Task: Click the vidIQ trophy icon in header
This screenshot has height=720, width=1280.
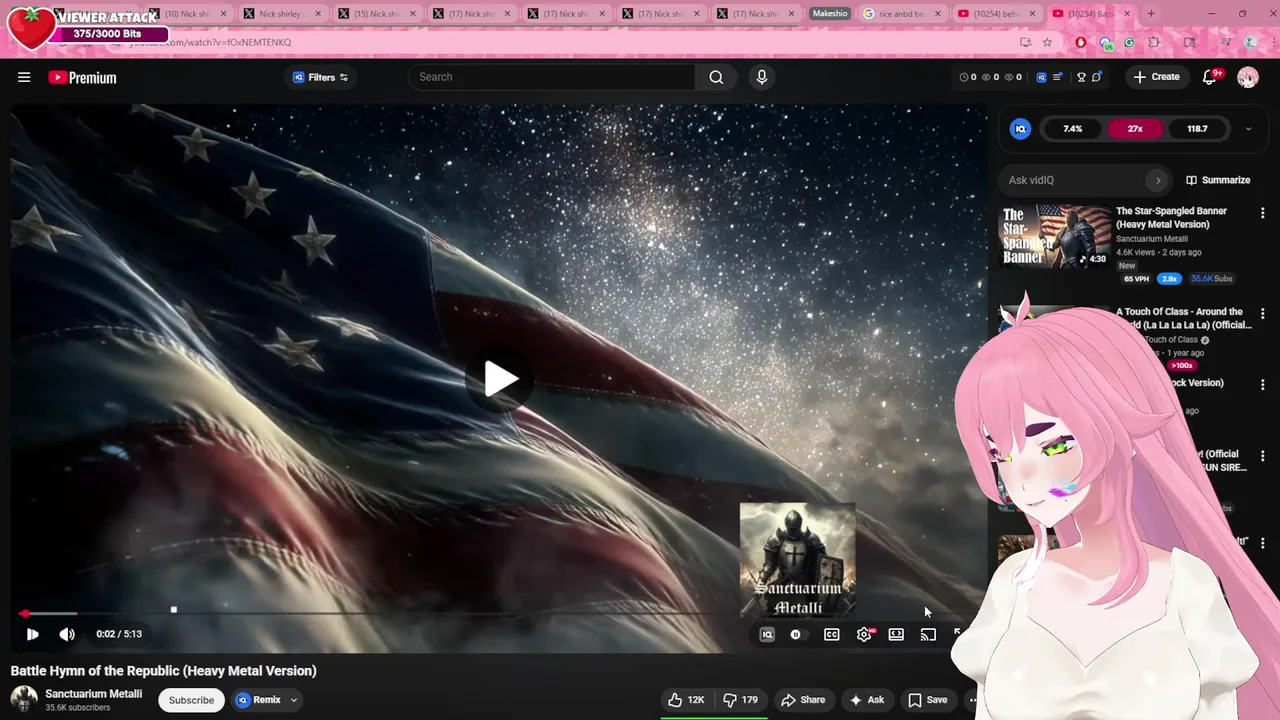Action: pyautogui.click(x=1081, y=77)
